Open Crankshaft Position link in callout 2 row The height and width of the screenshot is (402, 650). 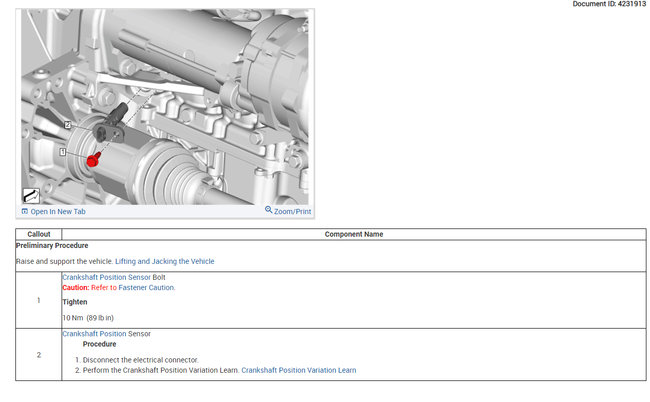94,334
